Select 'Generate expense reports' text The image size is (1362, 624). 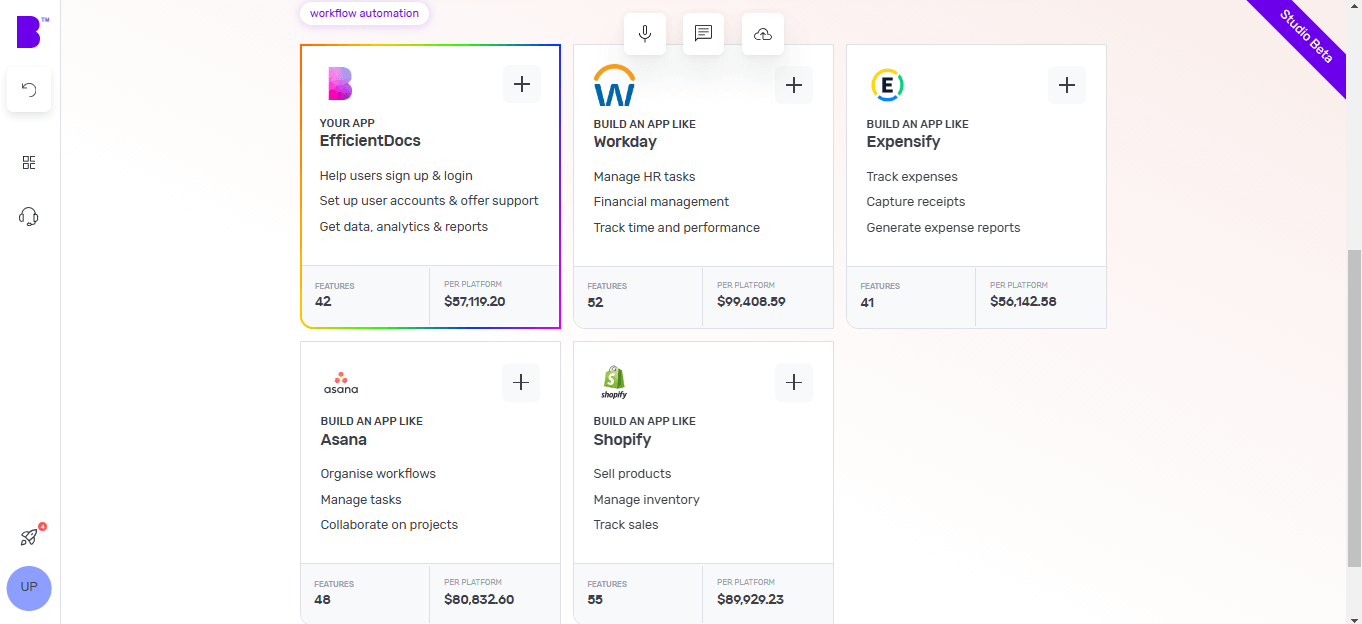click(x=944, y=228)
